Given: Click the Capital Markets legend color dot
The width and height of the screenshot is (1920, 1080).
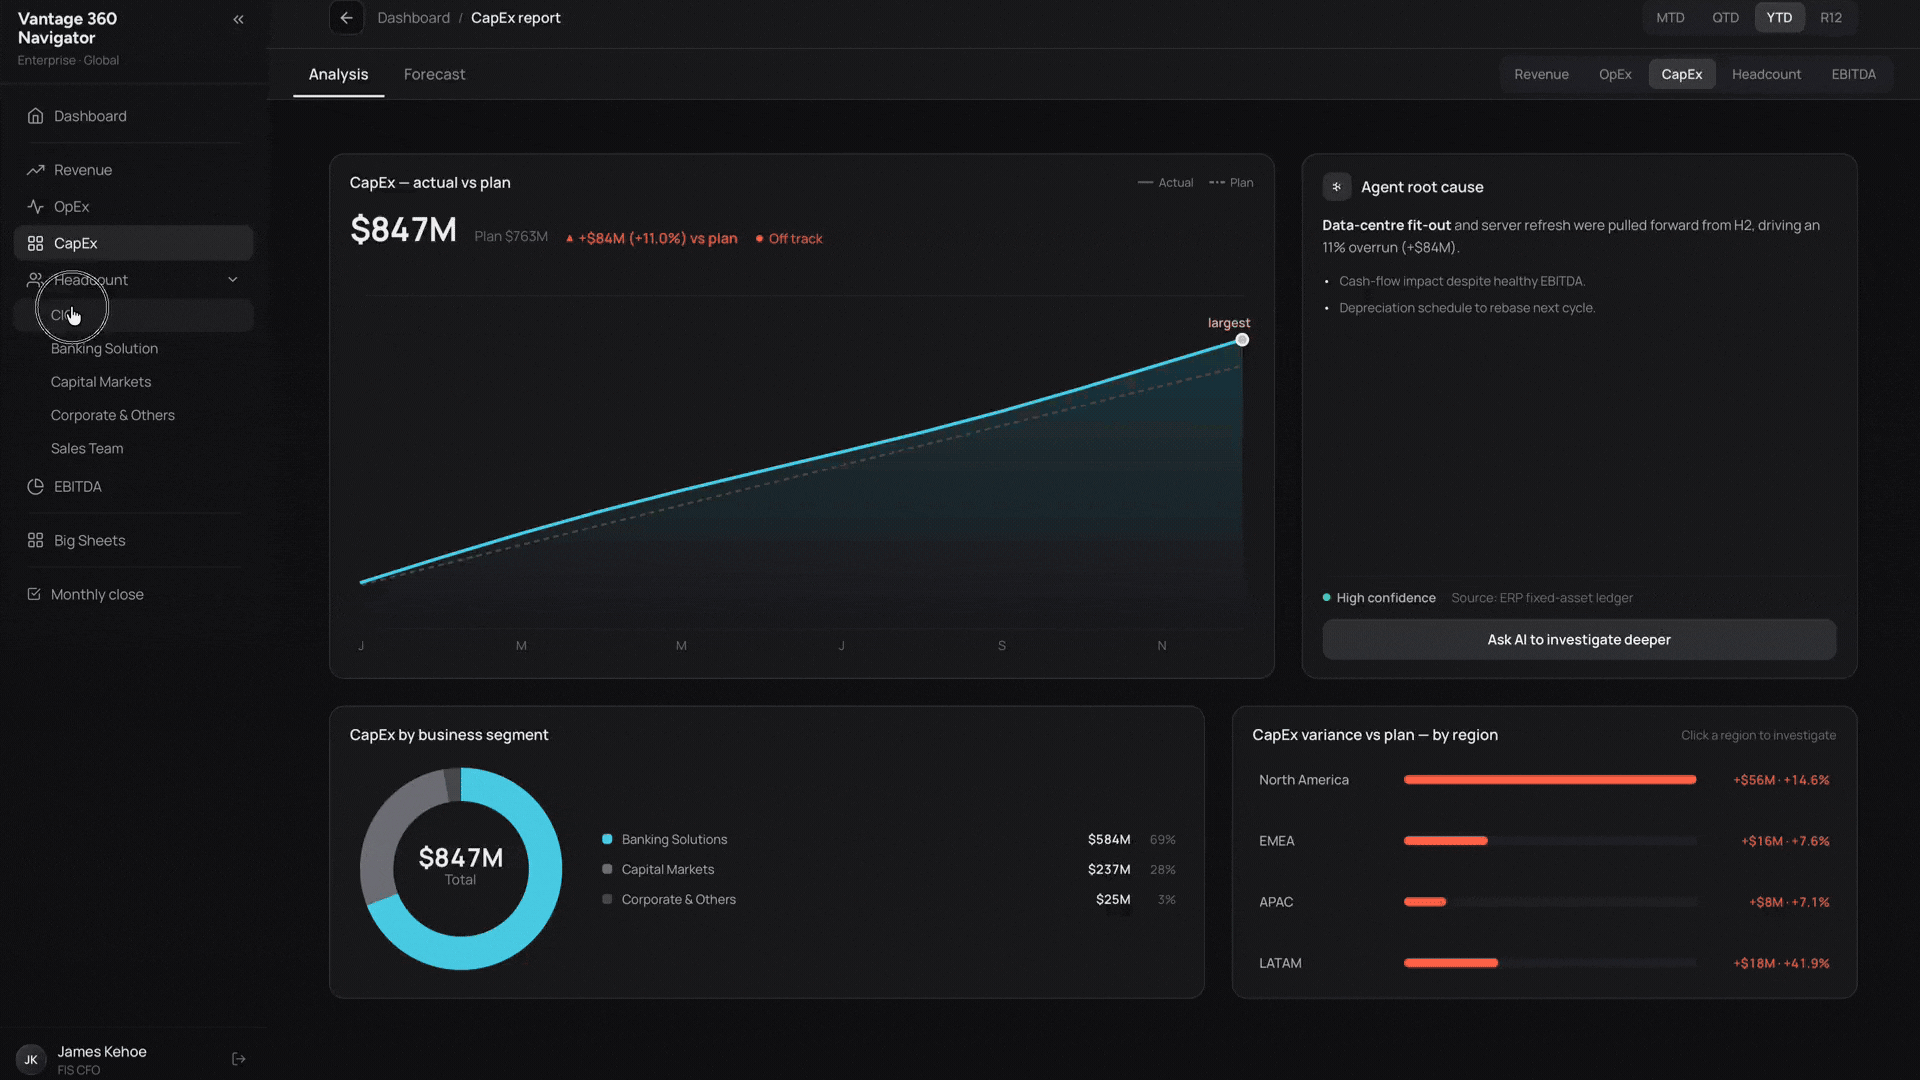Looking at the screenshot, I should 607,869.
